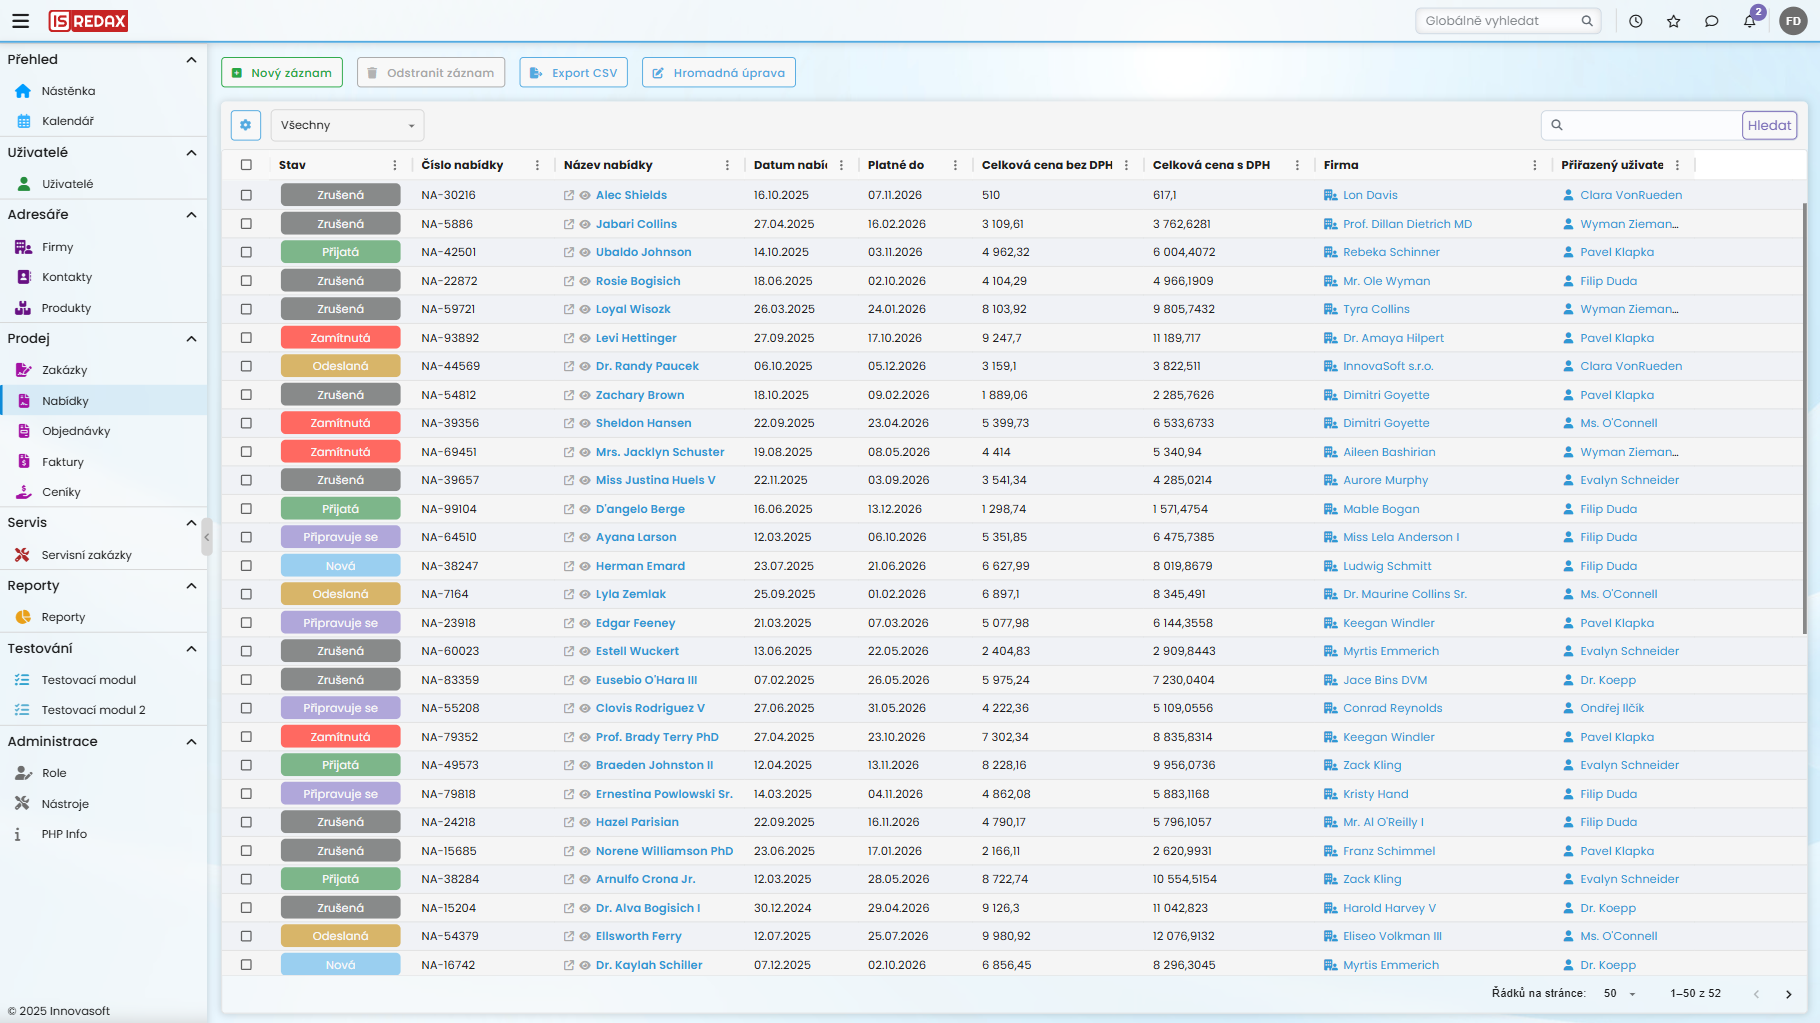Click the Export CSV button
The width and height of the screenshot is (1820, 1023).
pos(573,73)
